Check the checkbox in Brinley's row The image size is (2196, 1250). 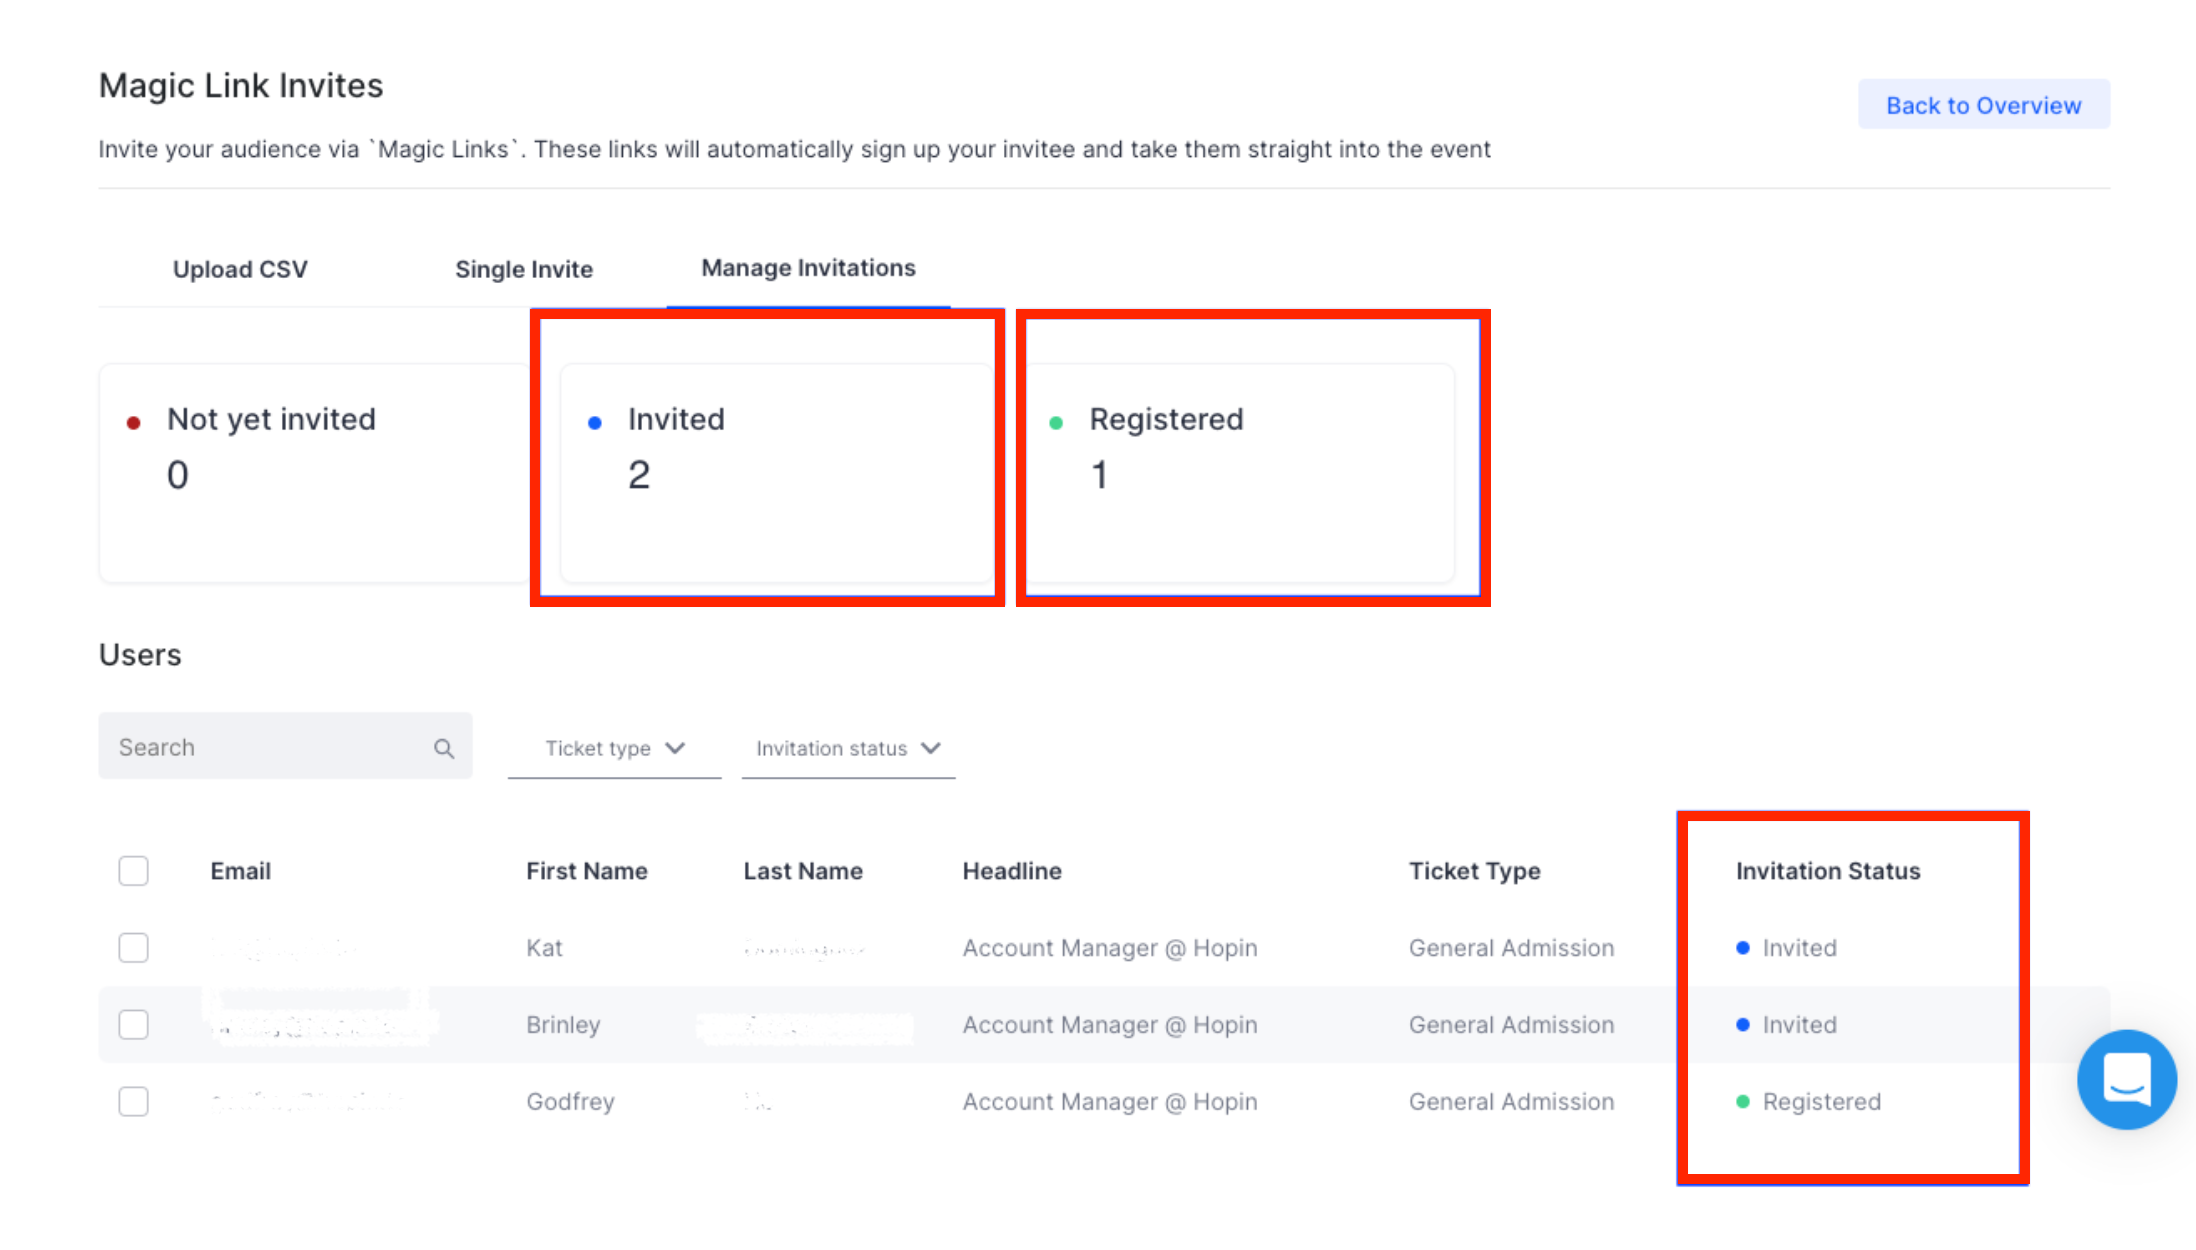pos(133,1025)
